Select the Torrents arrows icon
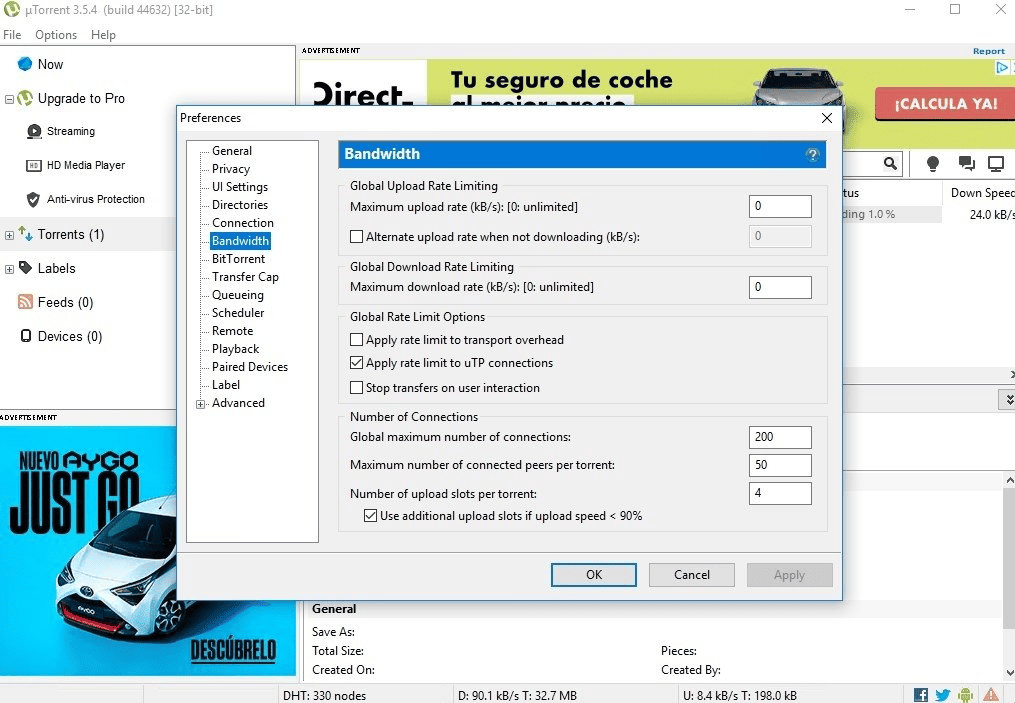 (x=25, y=234)
